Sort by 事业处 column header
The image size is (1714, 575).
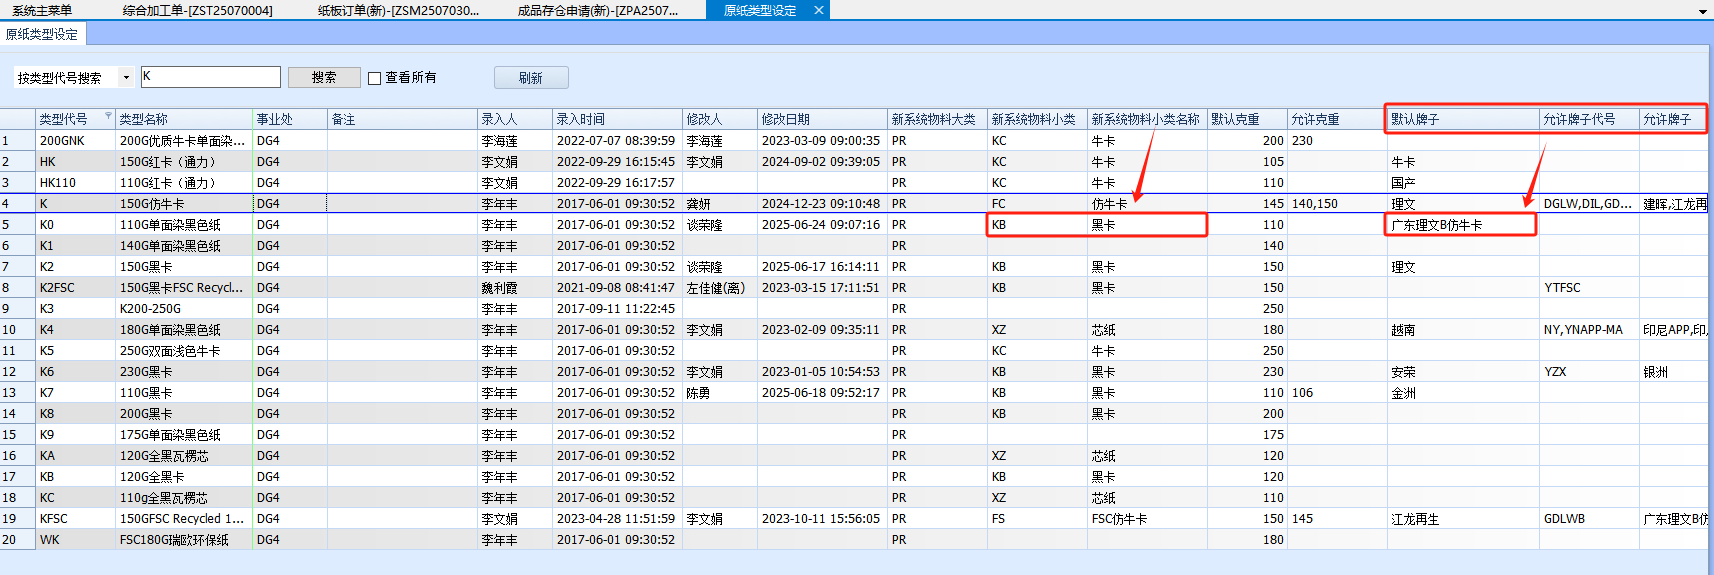click(x=290, y=119)
